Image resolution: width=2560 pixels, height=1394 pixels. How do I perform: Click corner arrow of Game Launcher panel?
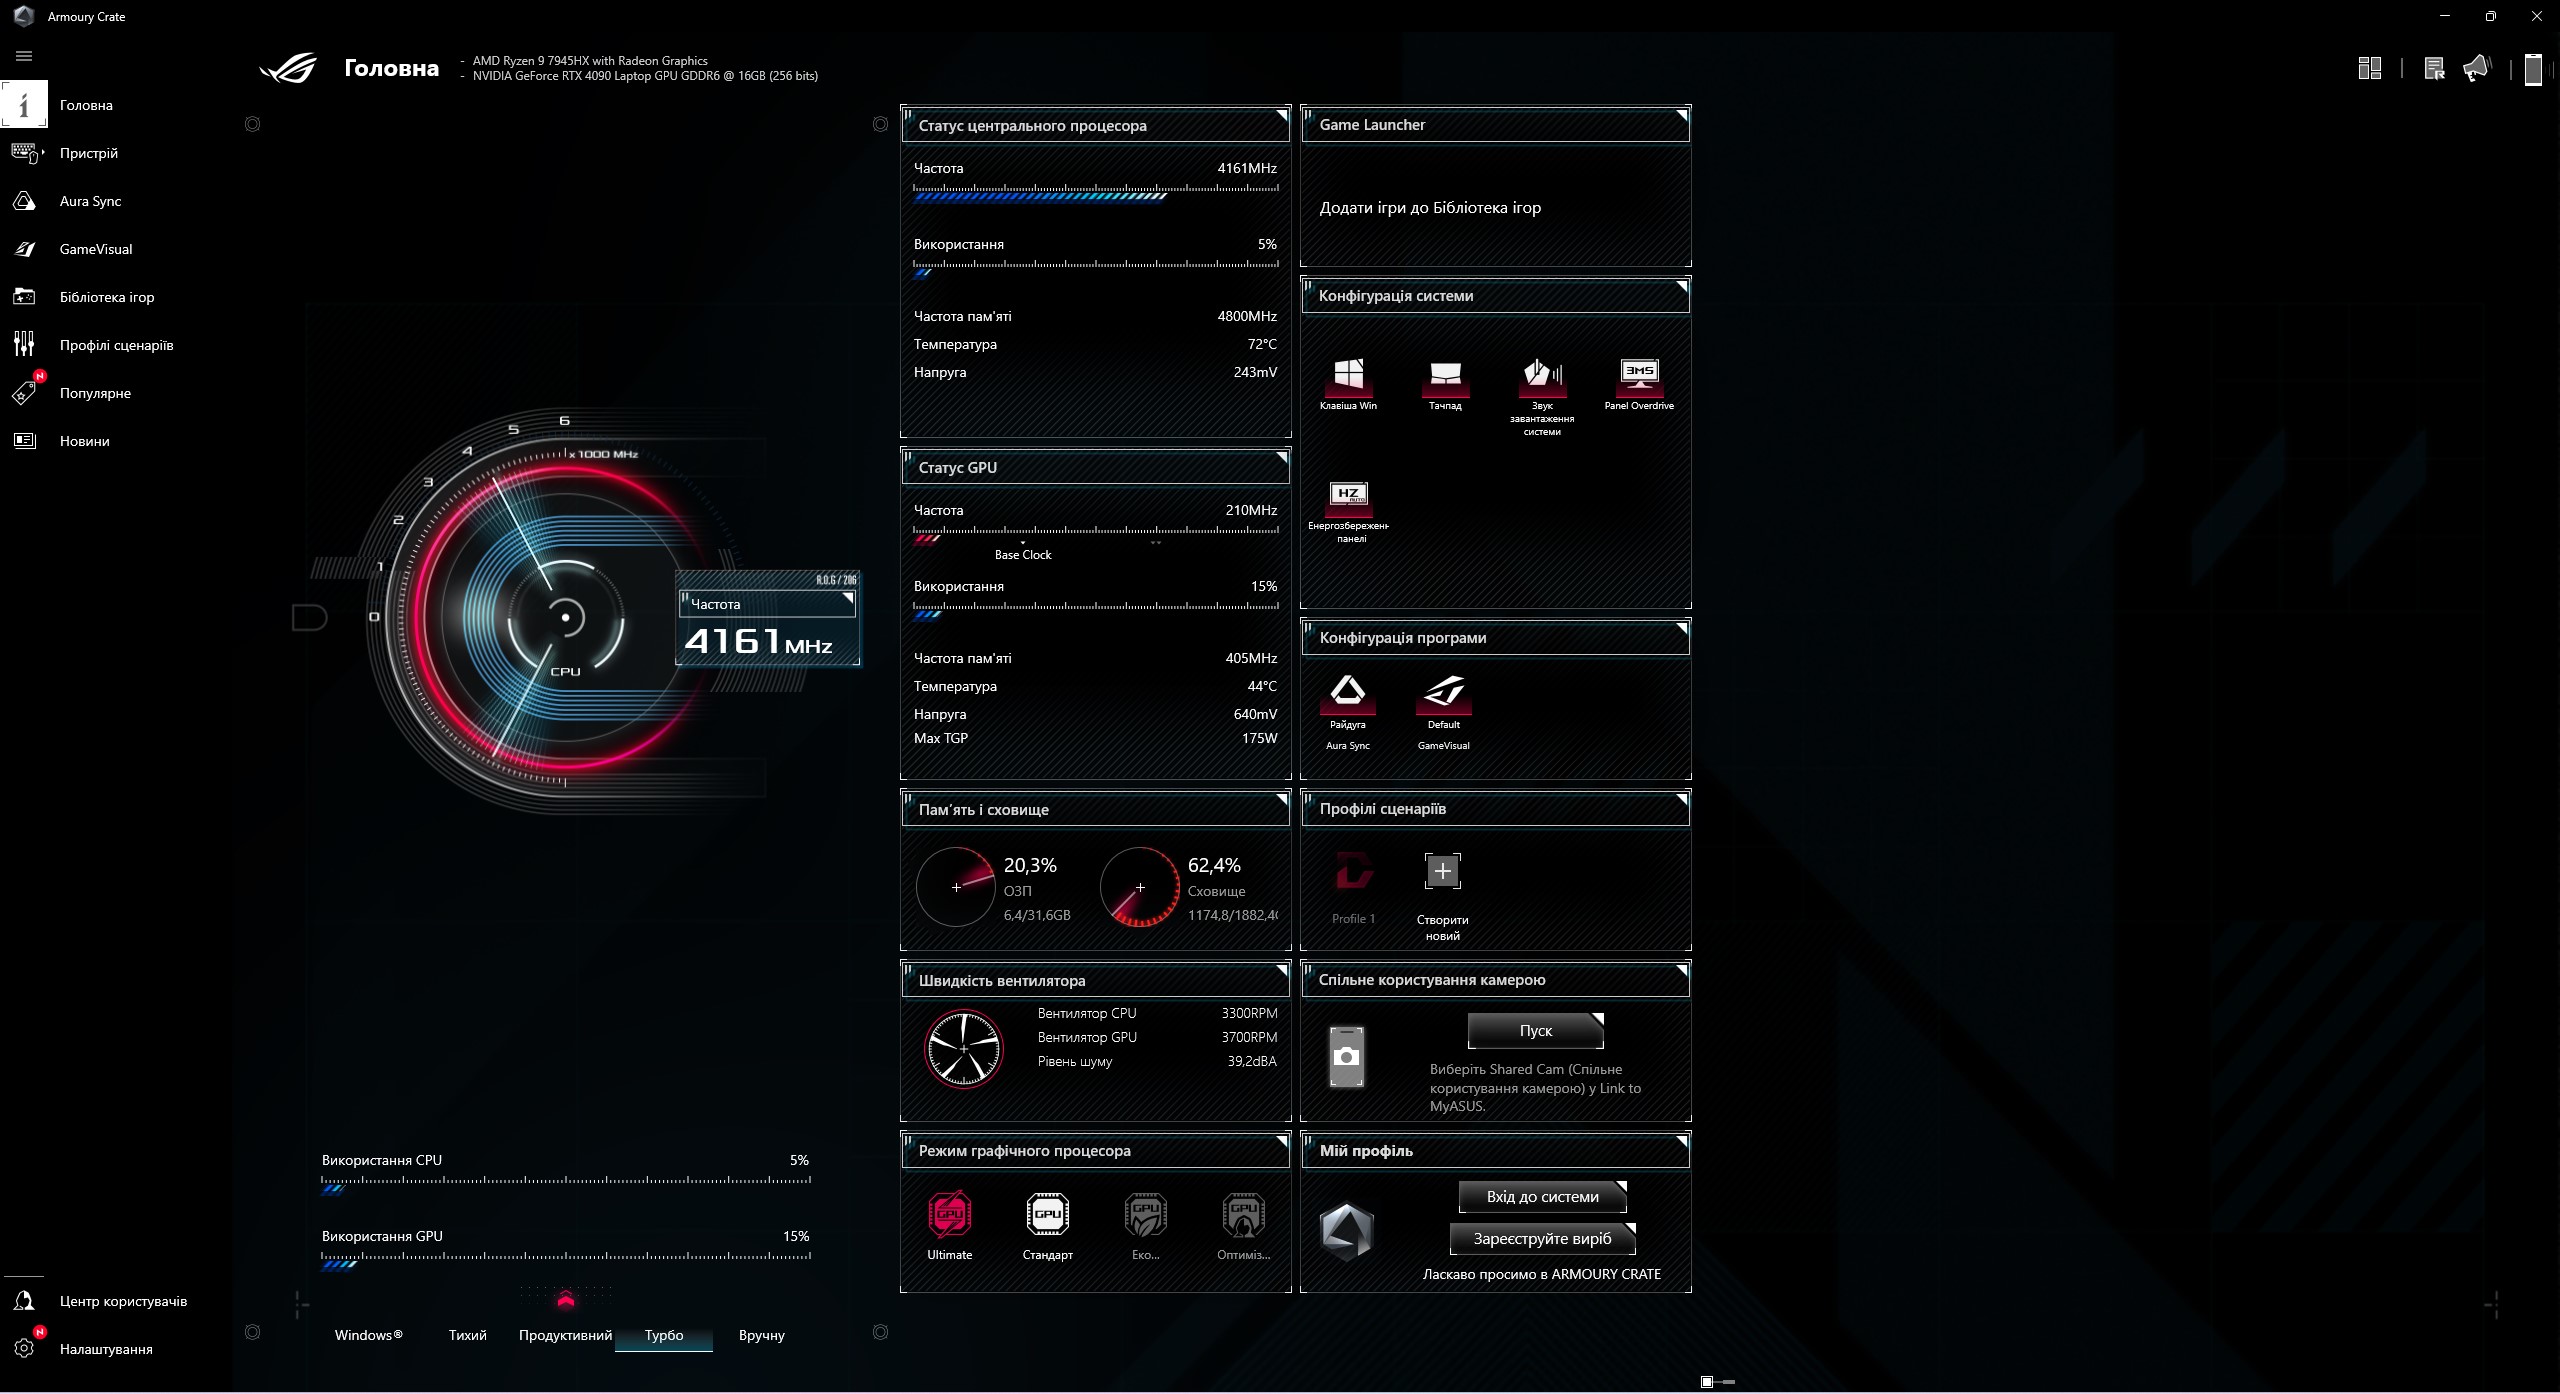coord(1681,116)
